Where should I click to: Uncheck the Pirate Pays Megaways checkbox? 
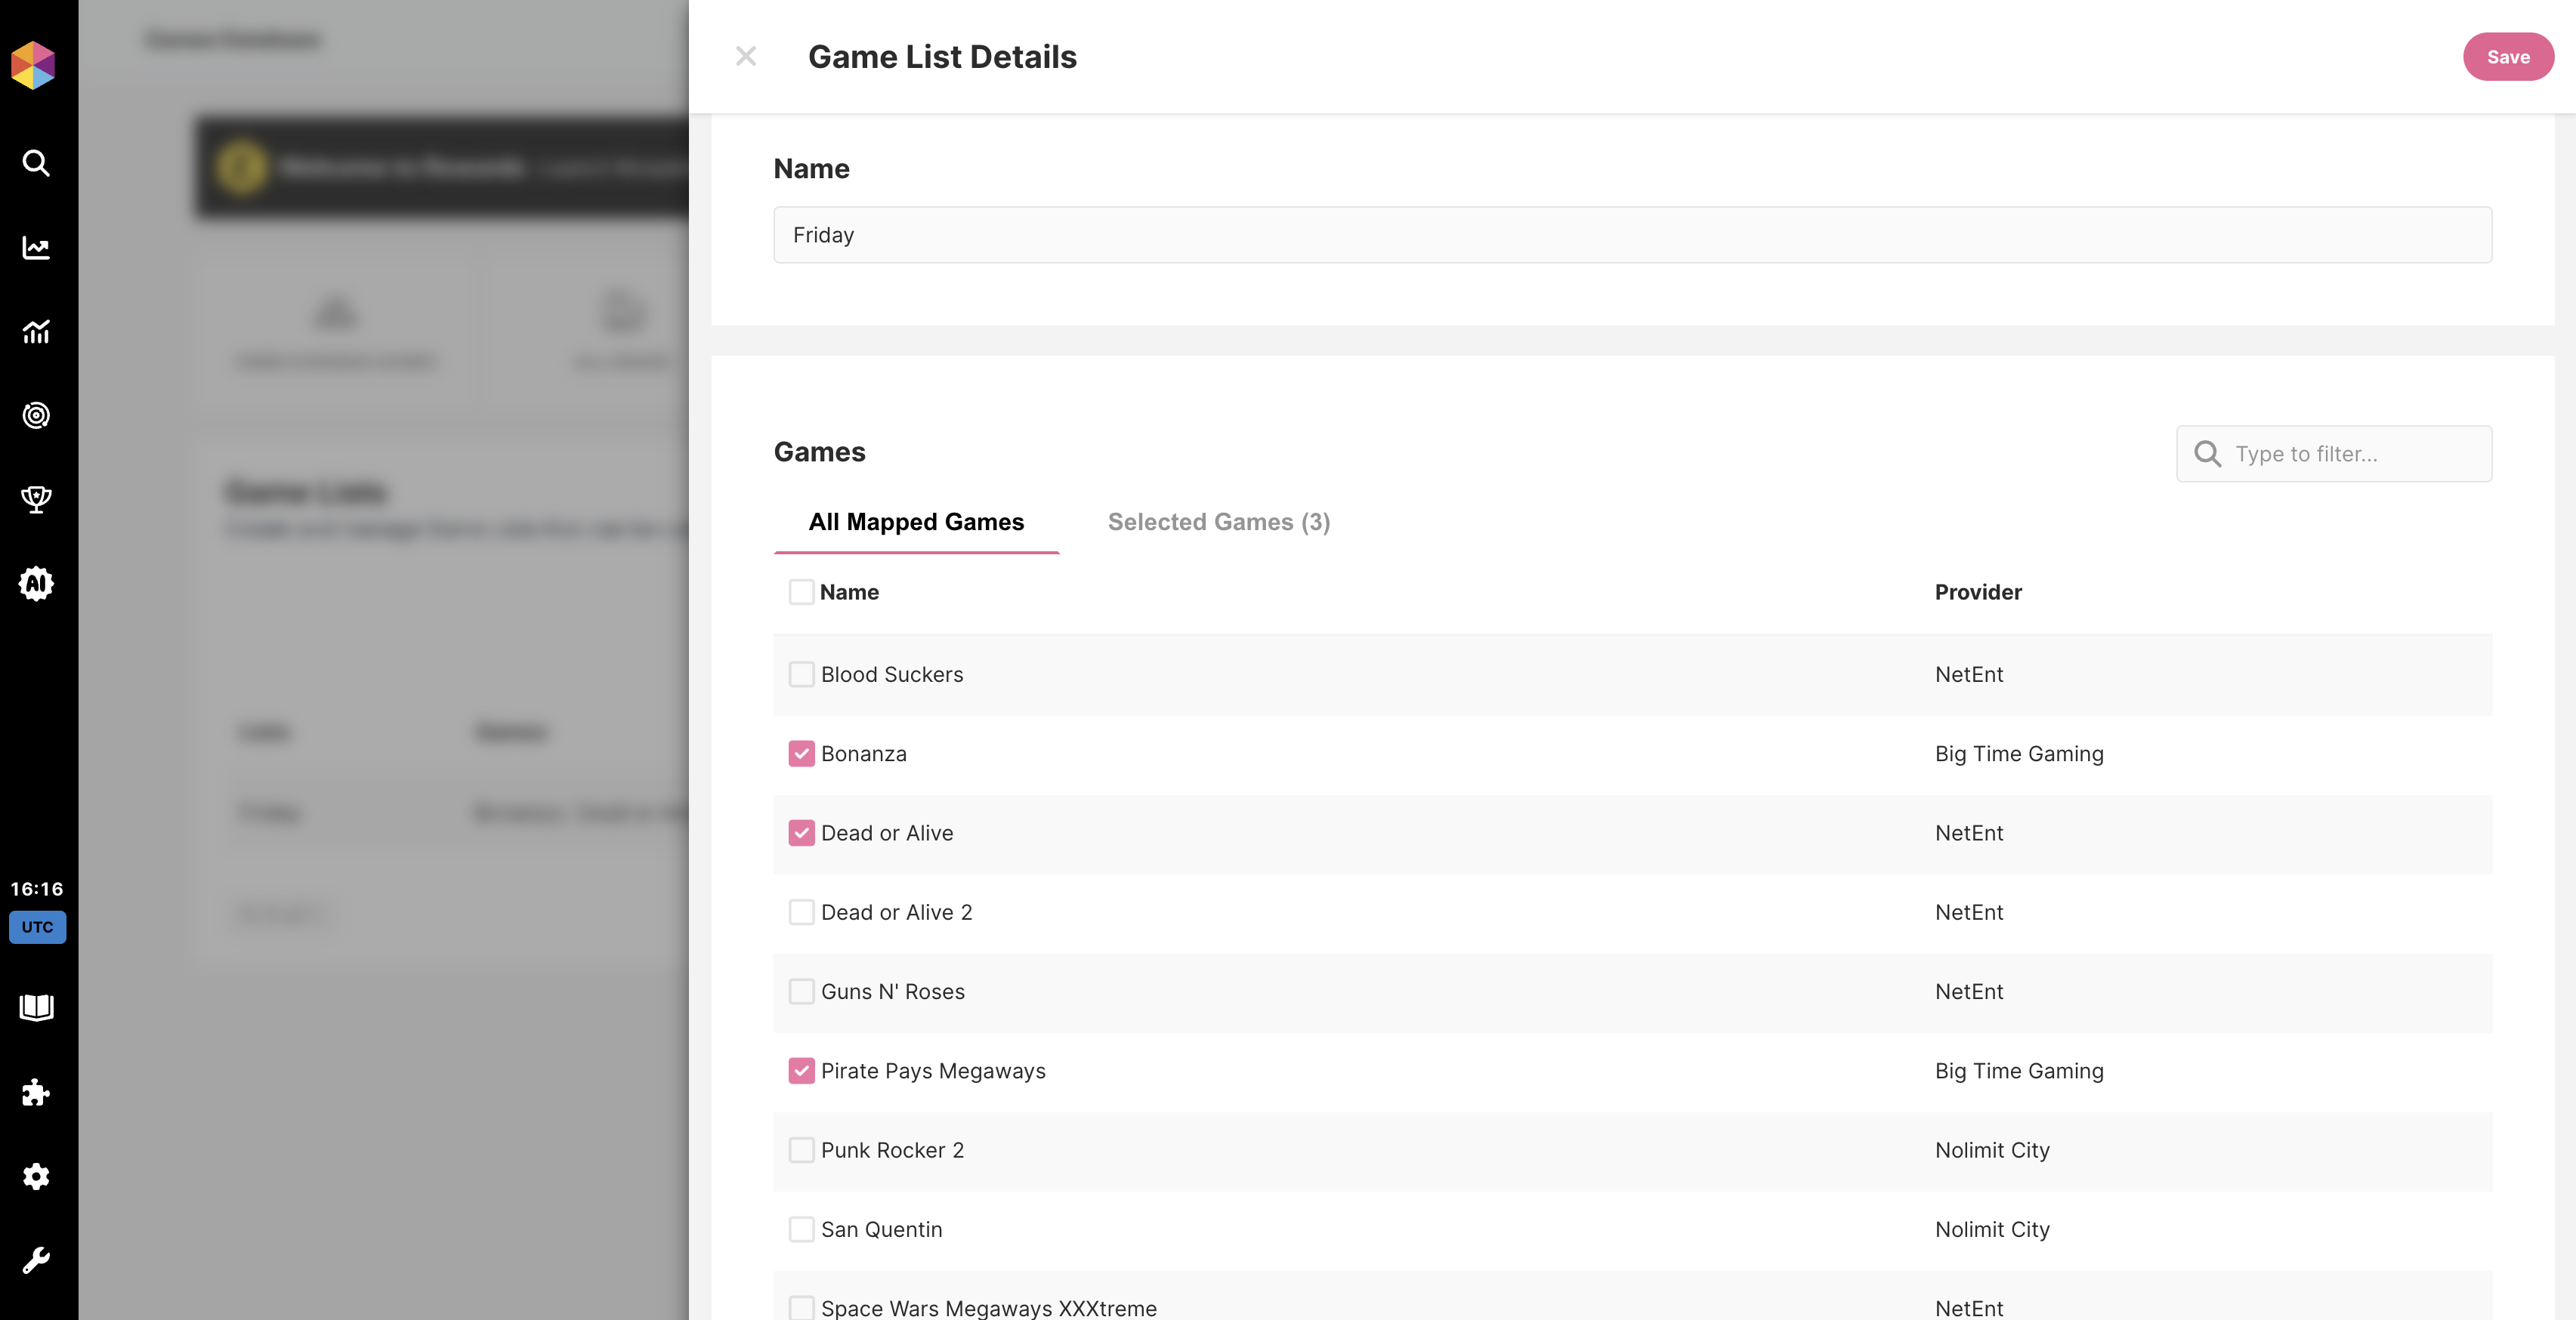[x=801, y=1071]
